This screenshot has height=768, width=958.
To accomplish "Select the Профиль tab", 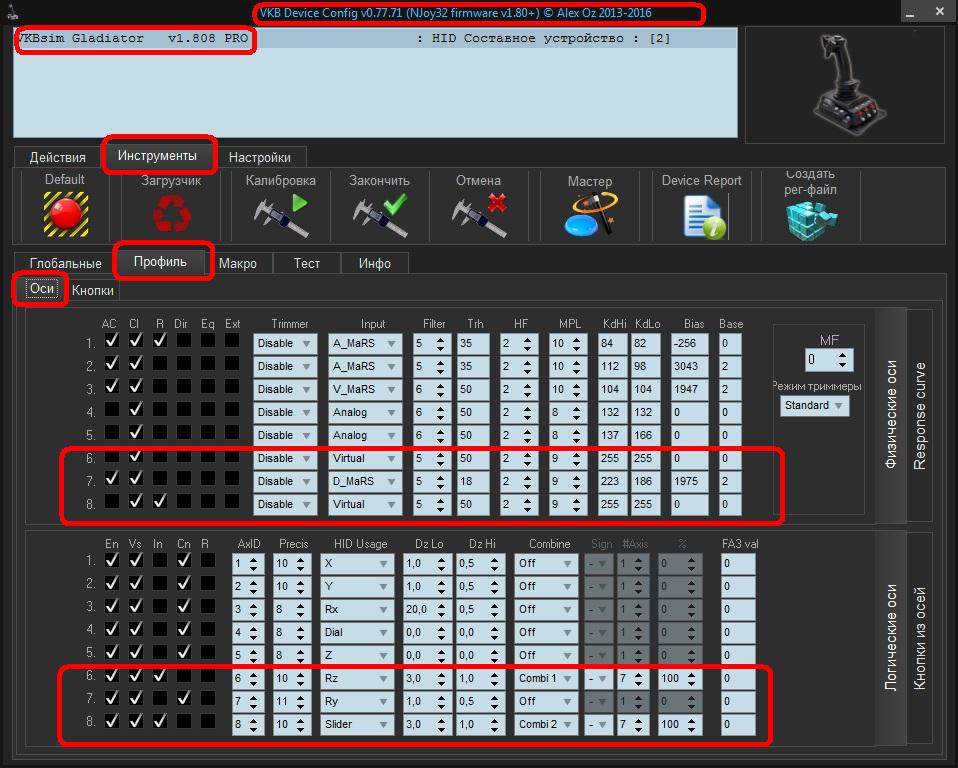I will coord(160,261).
